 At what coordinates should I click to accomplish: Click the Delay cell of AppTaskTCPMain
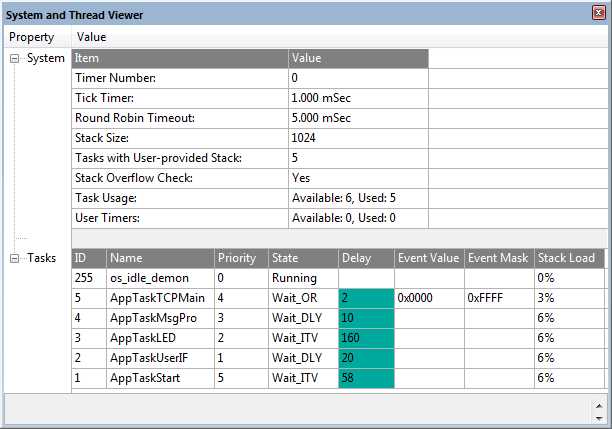pos(366,298)
